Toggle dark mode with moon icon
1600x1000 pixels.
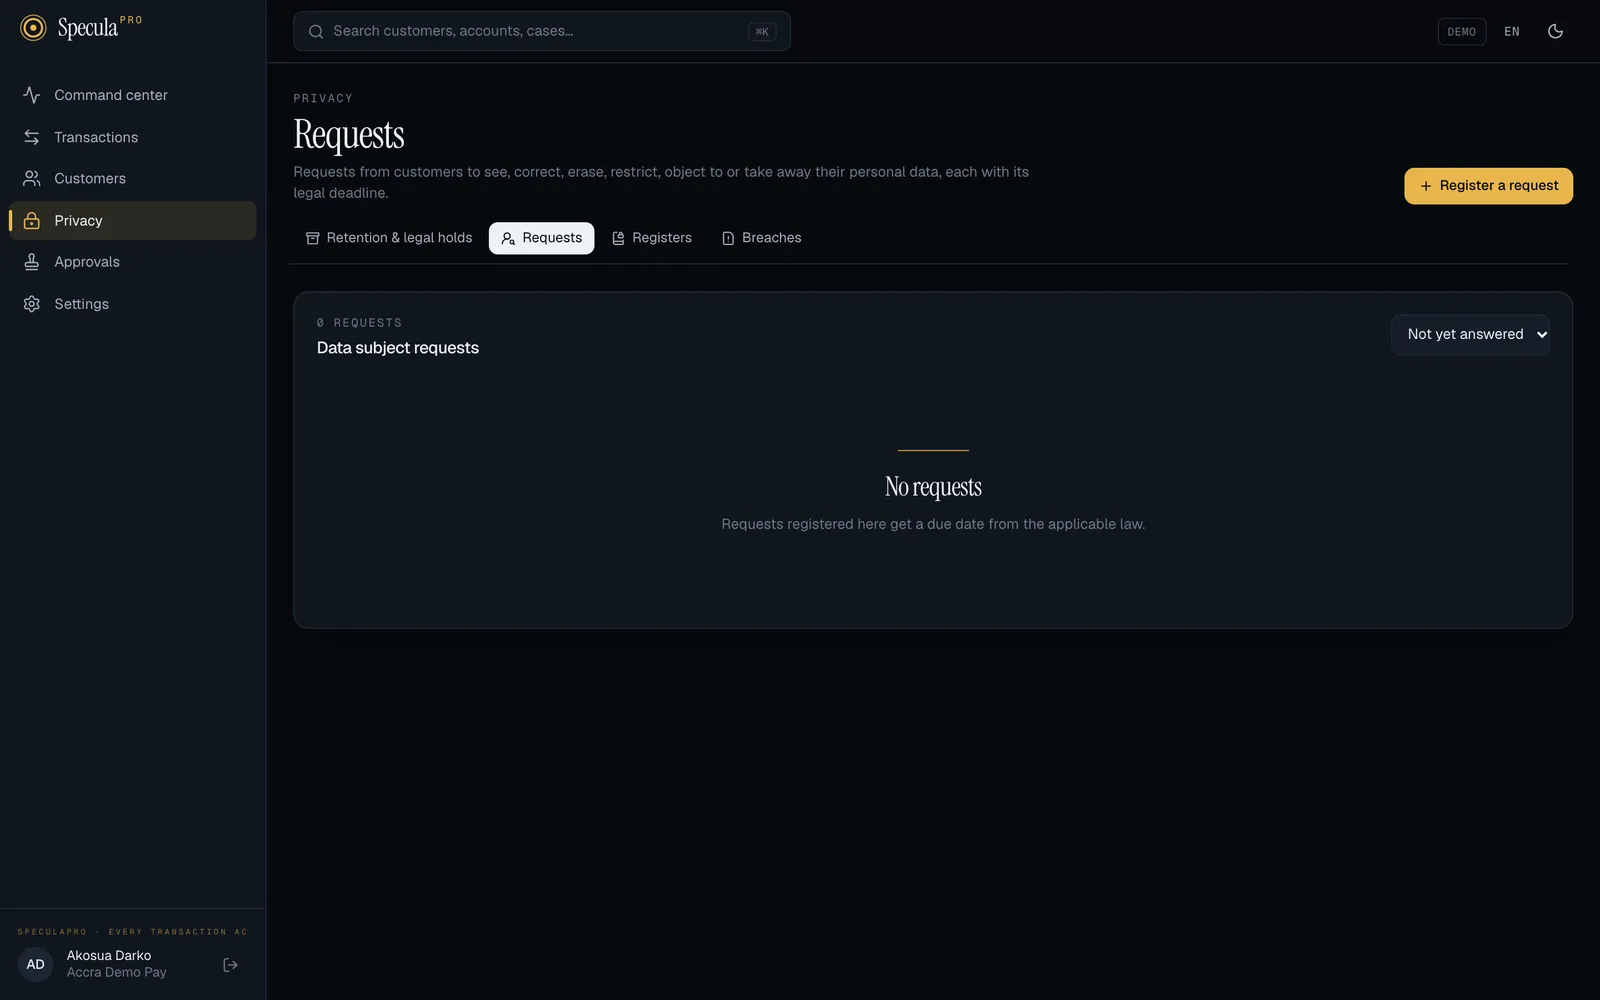(x=1555, y=32)
